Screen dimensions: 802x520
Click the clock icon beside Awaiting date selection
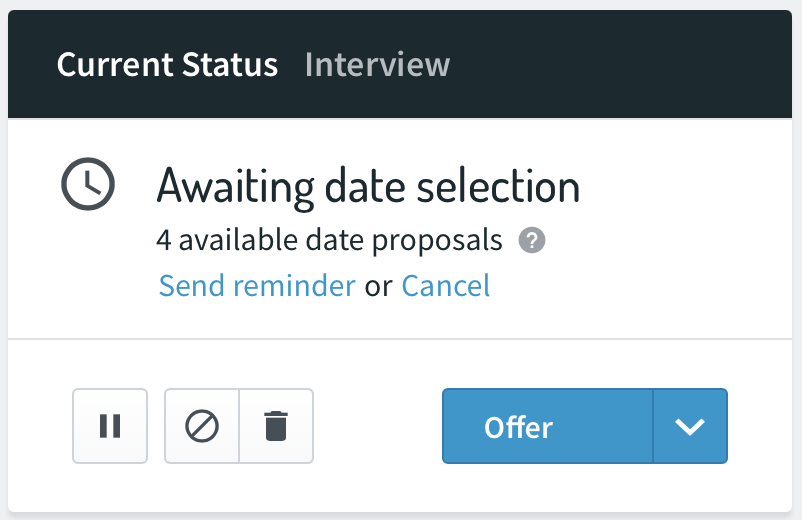coord(88,184)
